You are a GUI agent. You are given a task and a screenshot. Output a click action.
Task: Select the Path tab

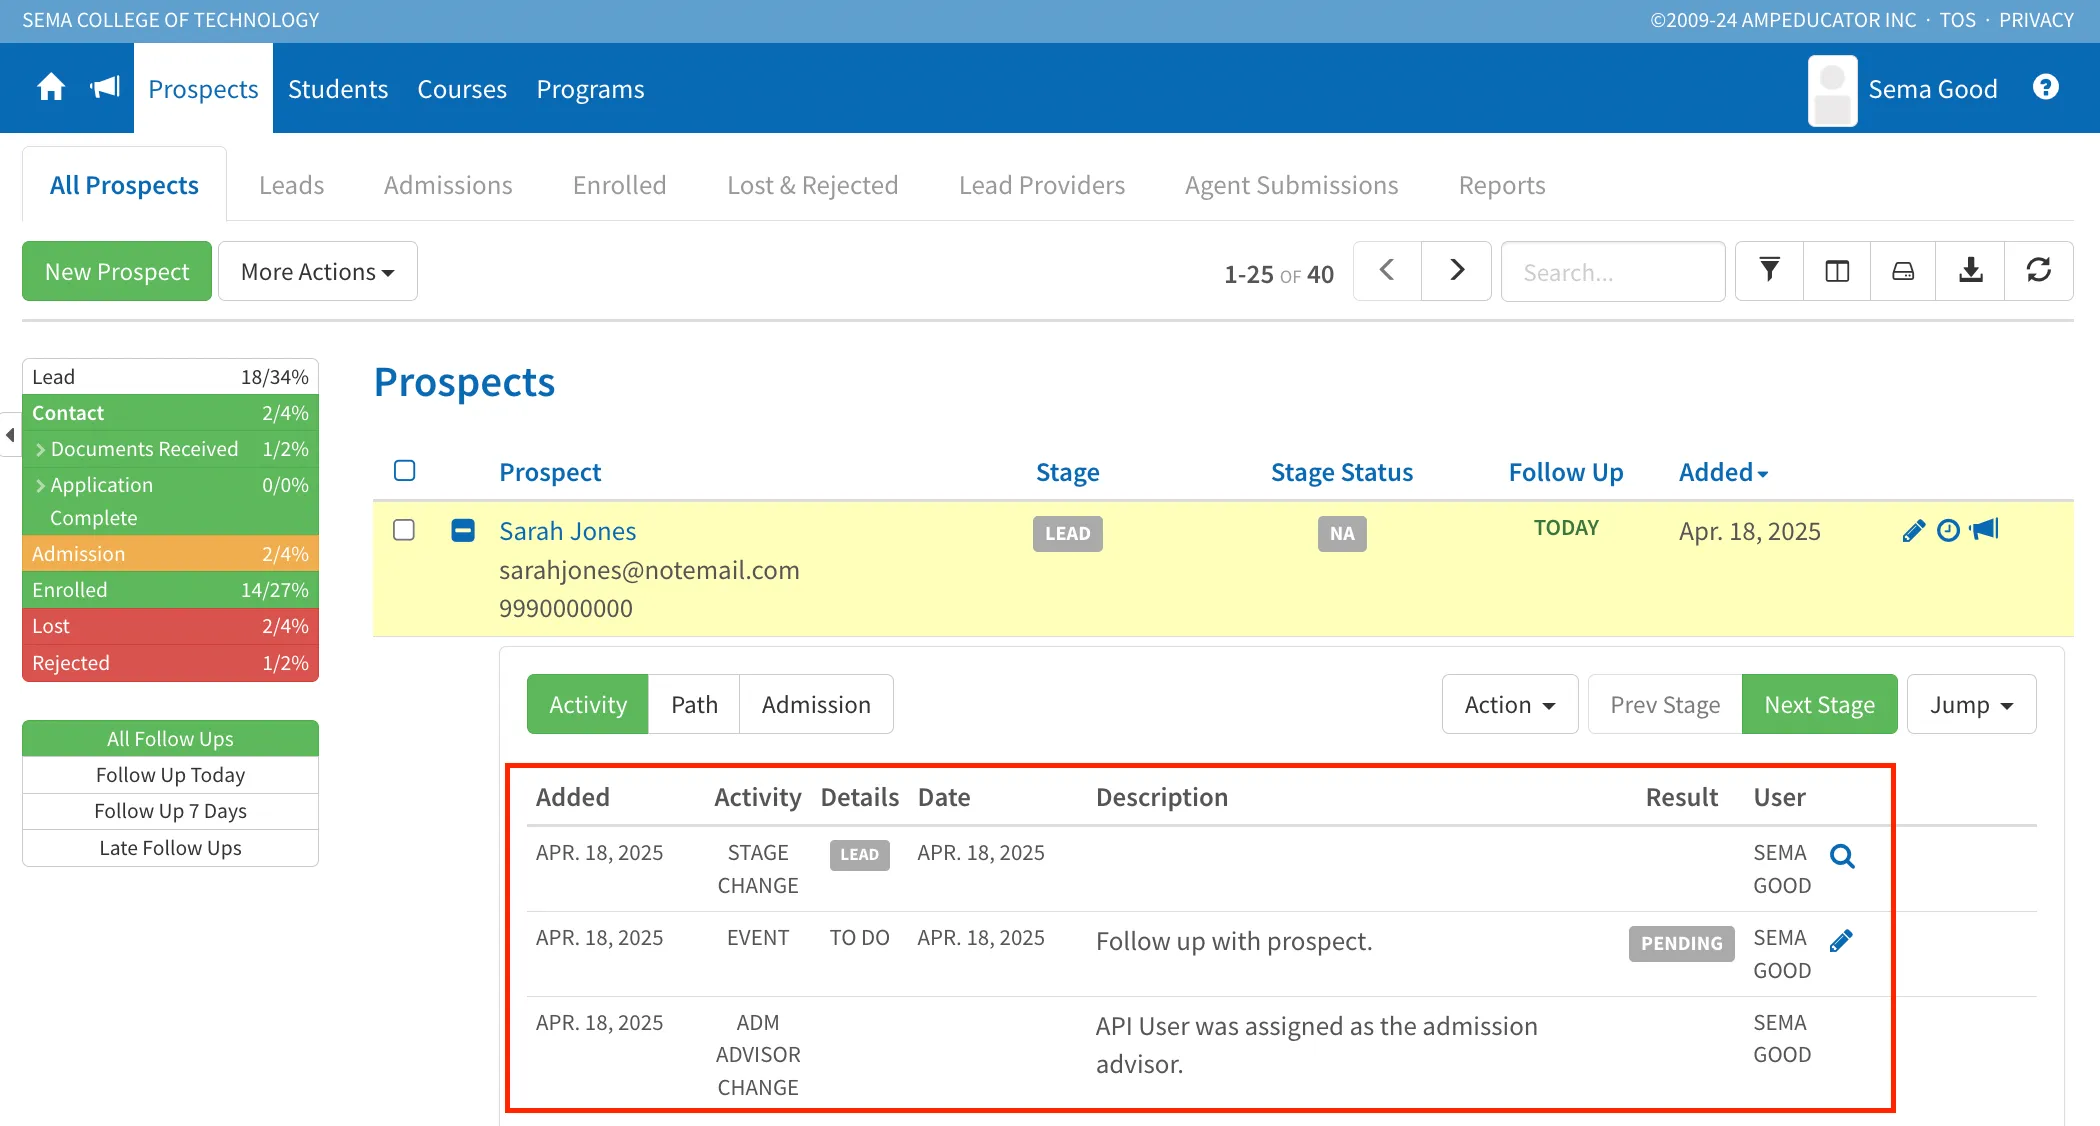tap(694, 704)
